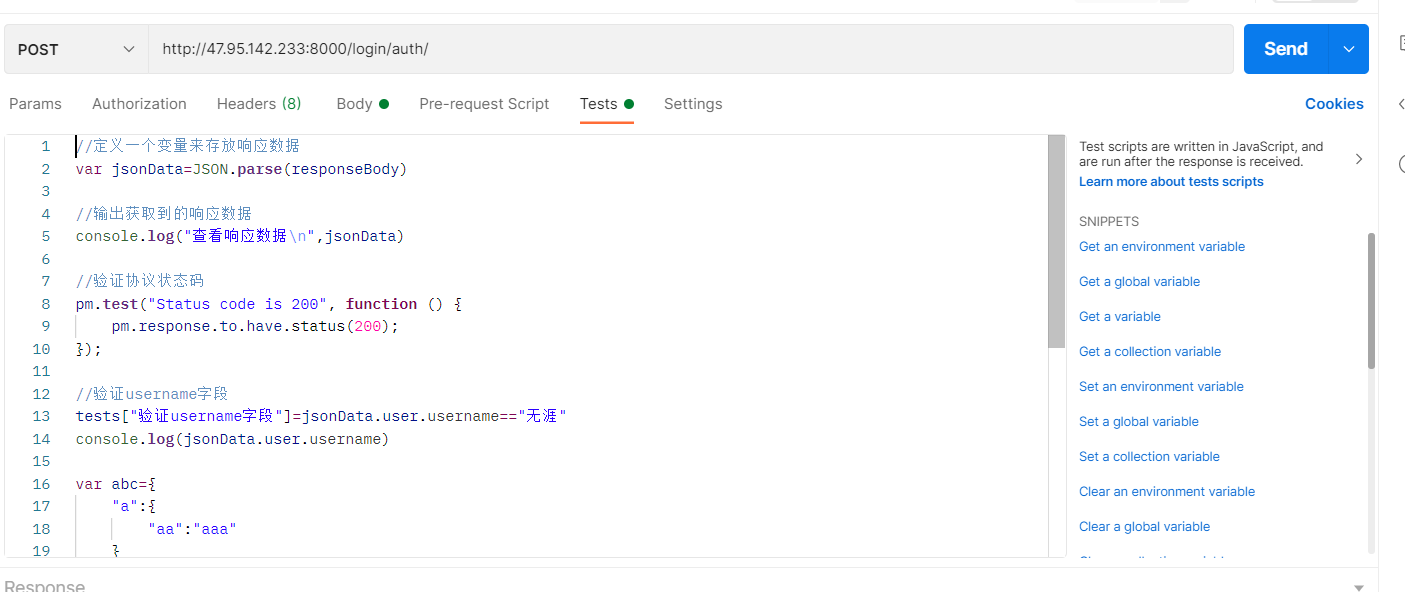Image resolution: width=1405 pixels, height=592 pixels.
Task: Insert the Clear an environment variable snippet
Action: tap(1167, 492)
